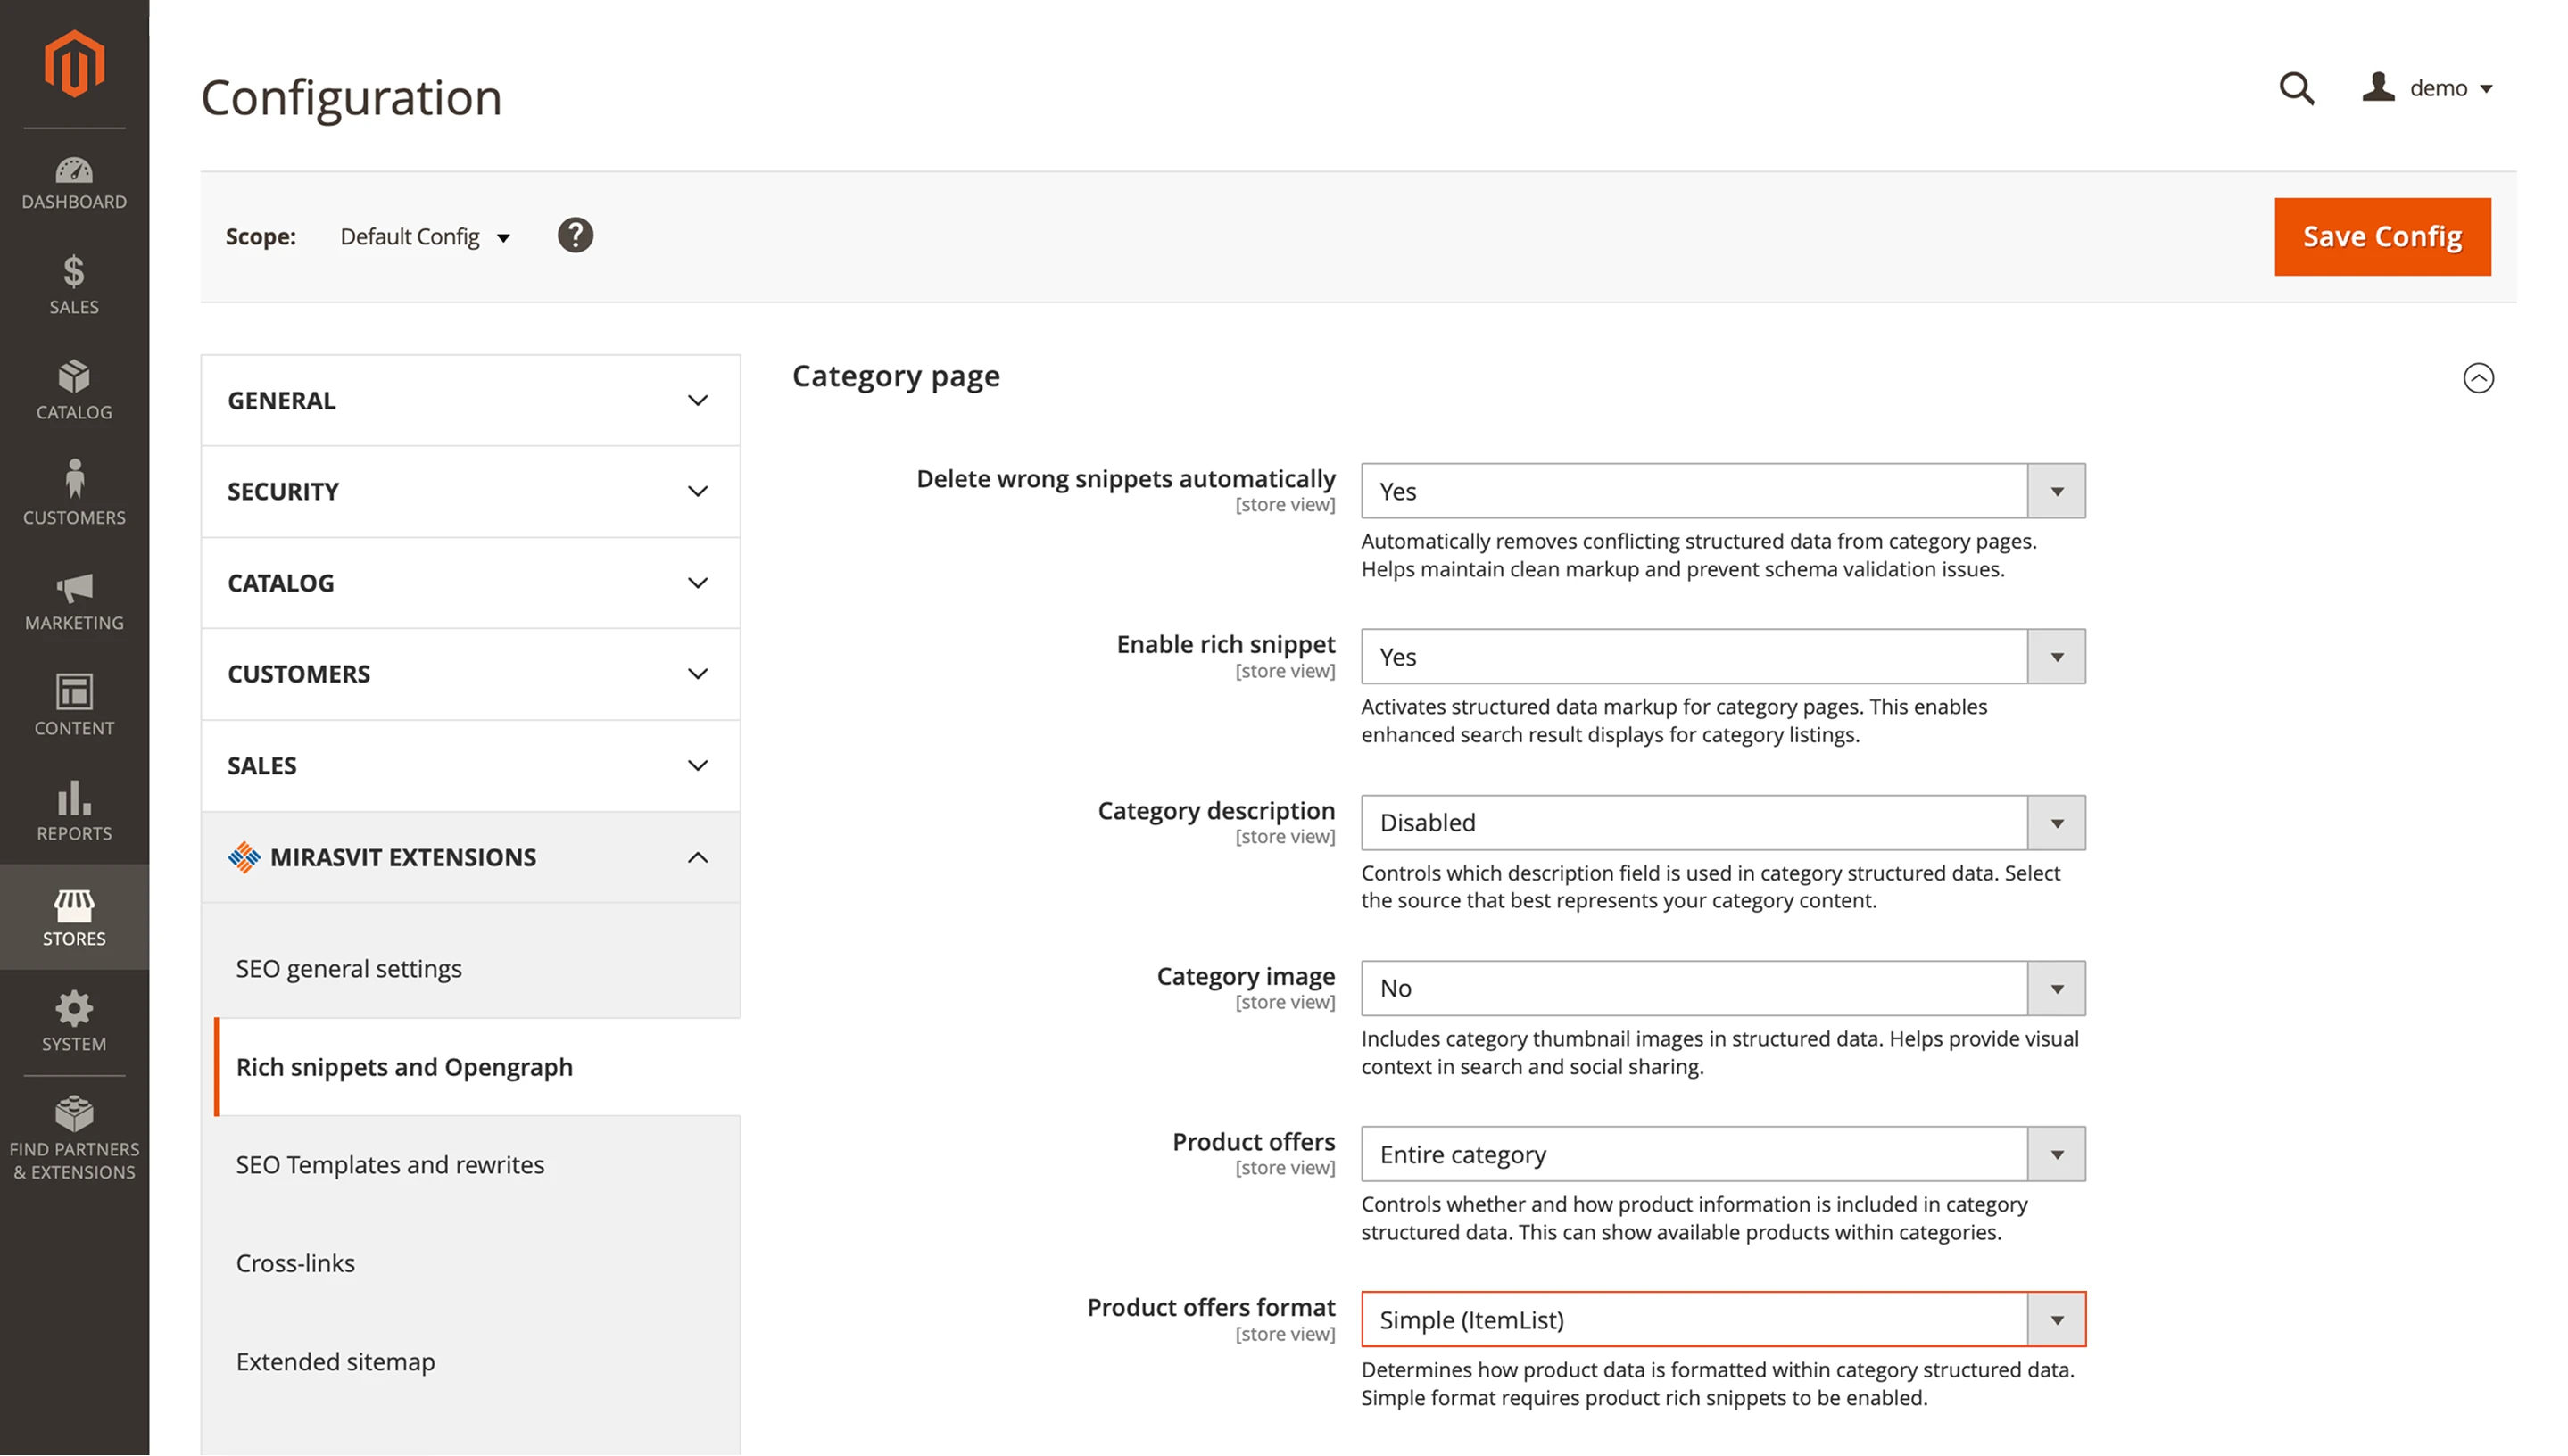Click the Magento logo

point(74,62)
